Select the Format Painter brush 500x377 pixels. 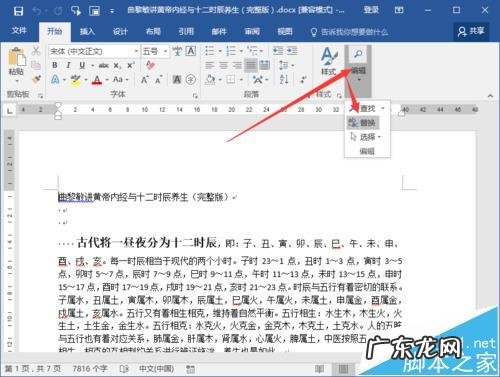(x=36, y=79)
